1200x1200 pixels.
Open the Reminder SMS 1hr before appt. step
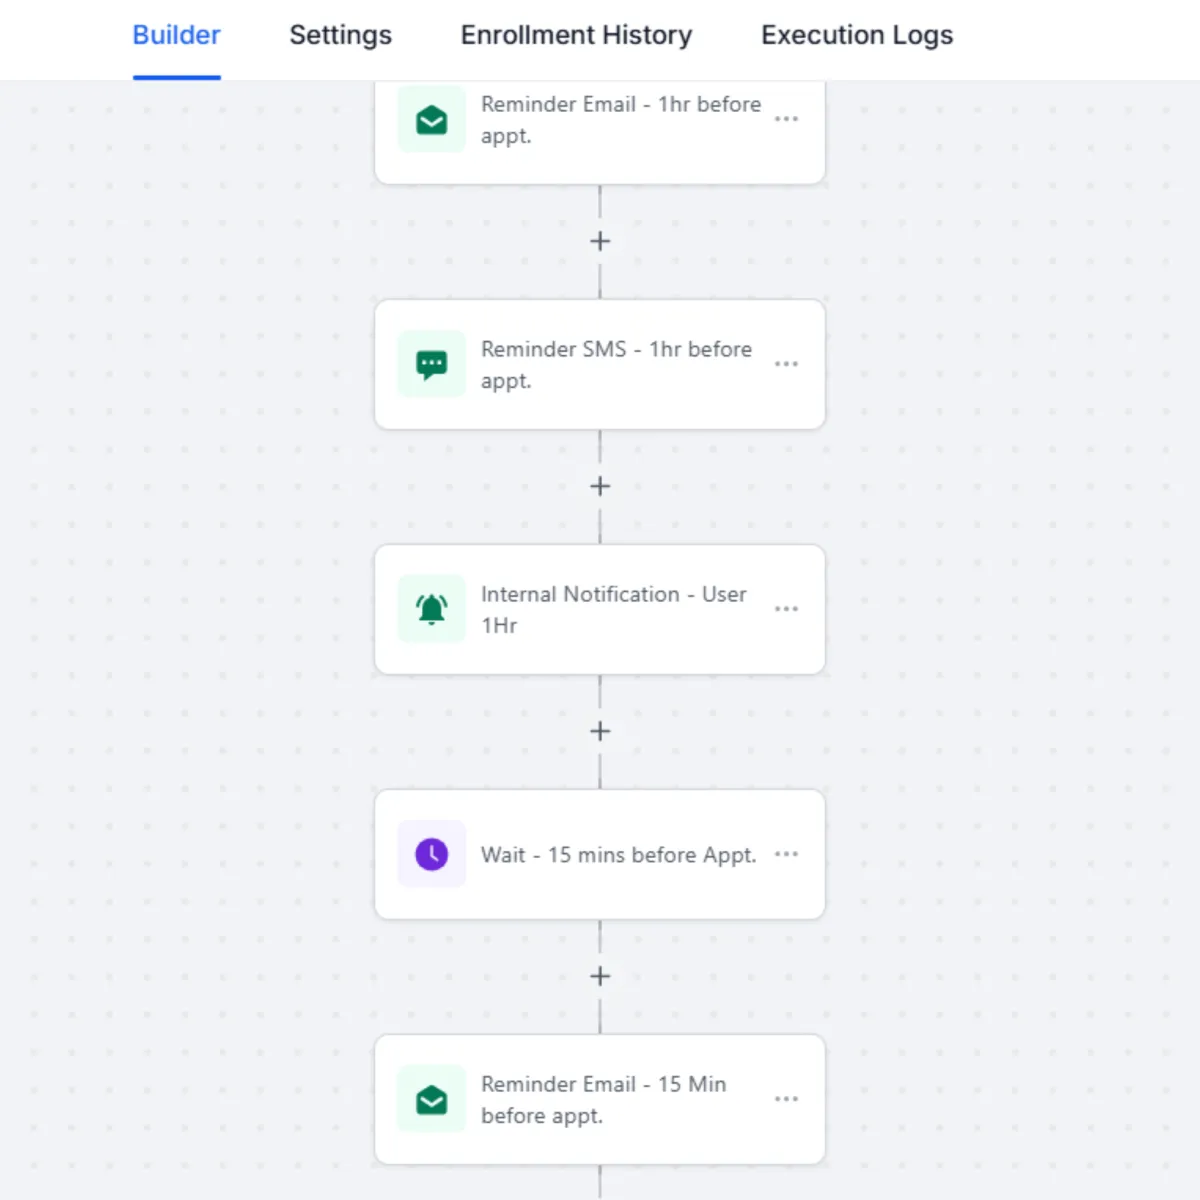click(x=615, y=364)
